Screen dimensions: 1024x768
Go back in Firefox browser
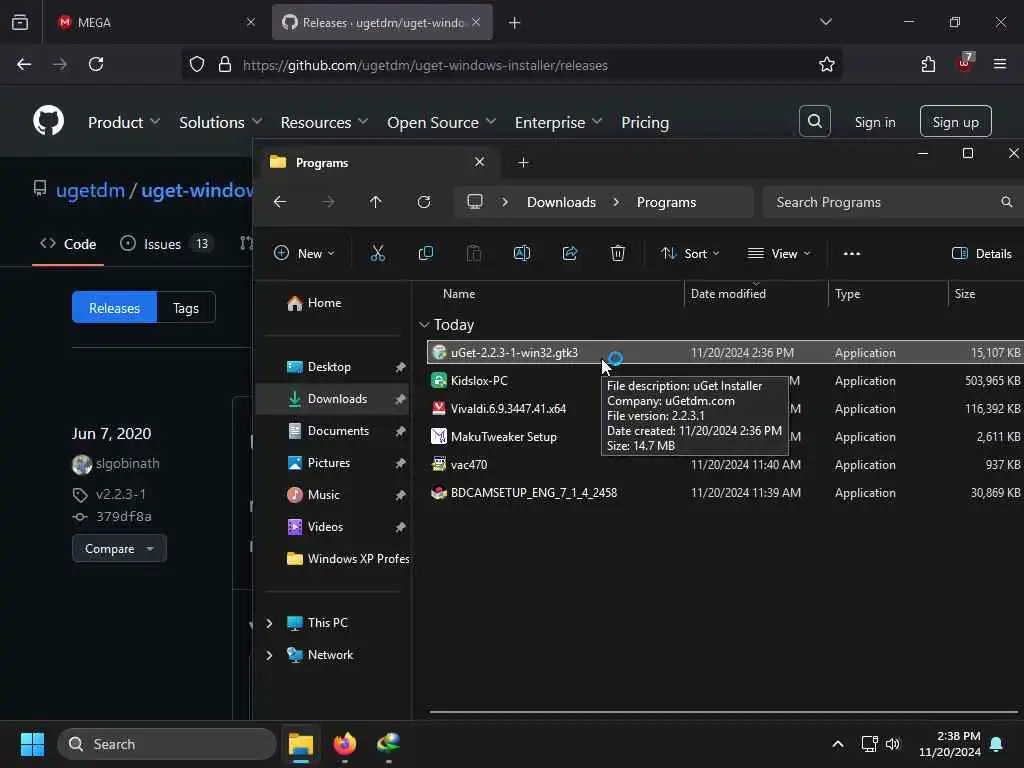pos(24,64)
